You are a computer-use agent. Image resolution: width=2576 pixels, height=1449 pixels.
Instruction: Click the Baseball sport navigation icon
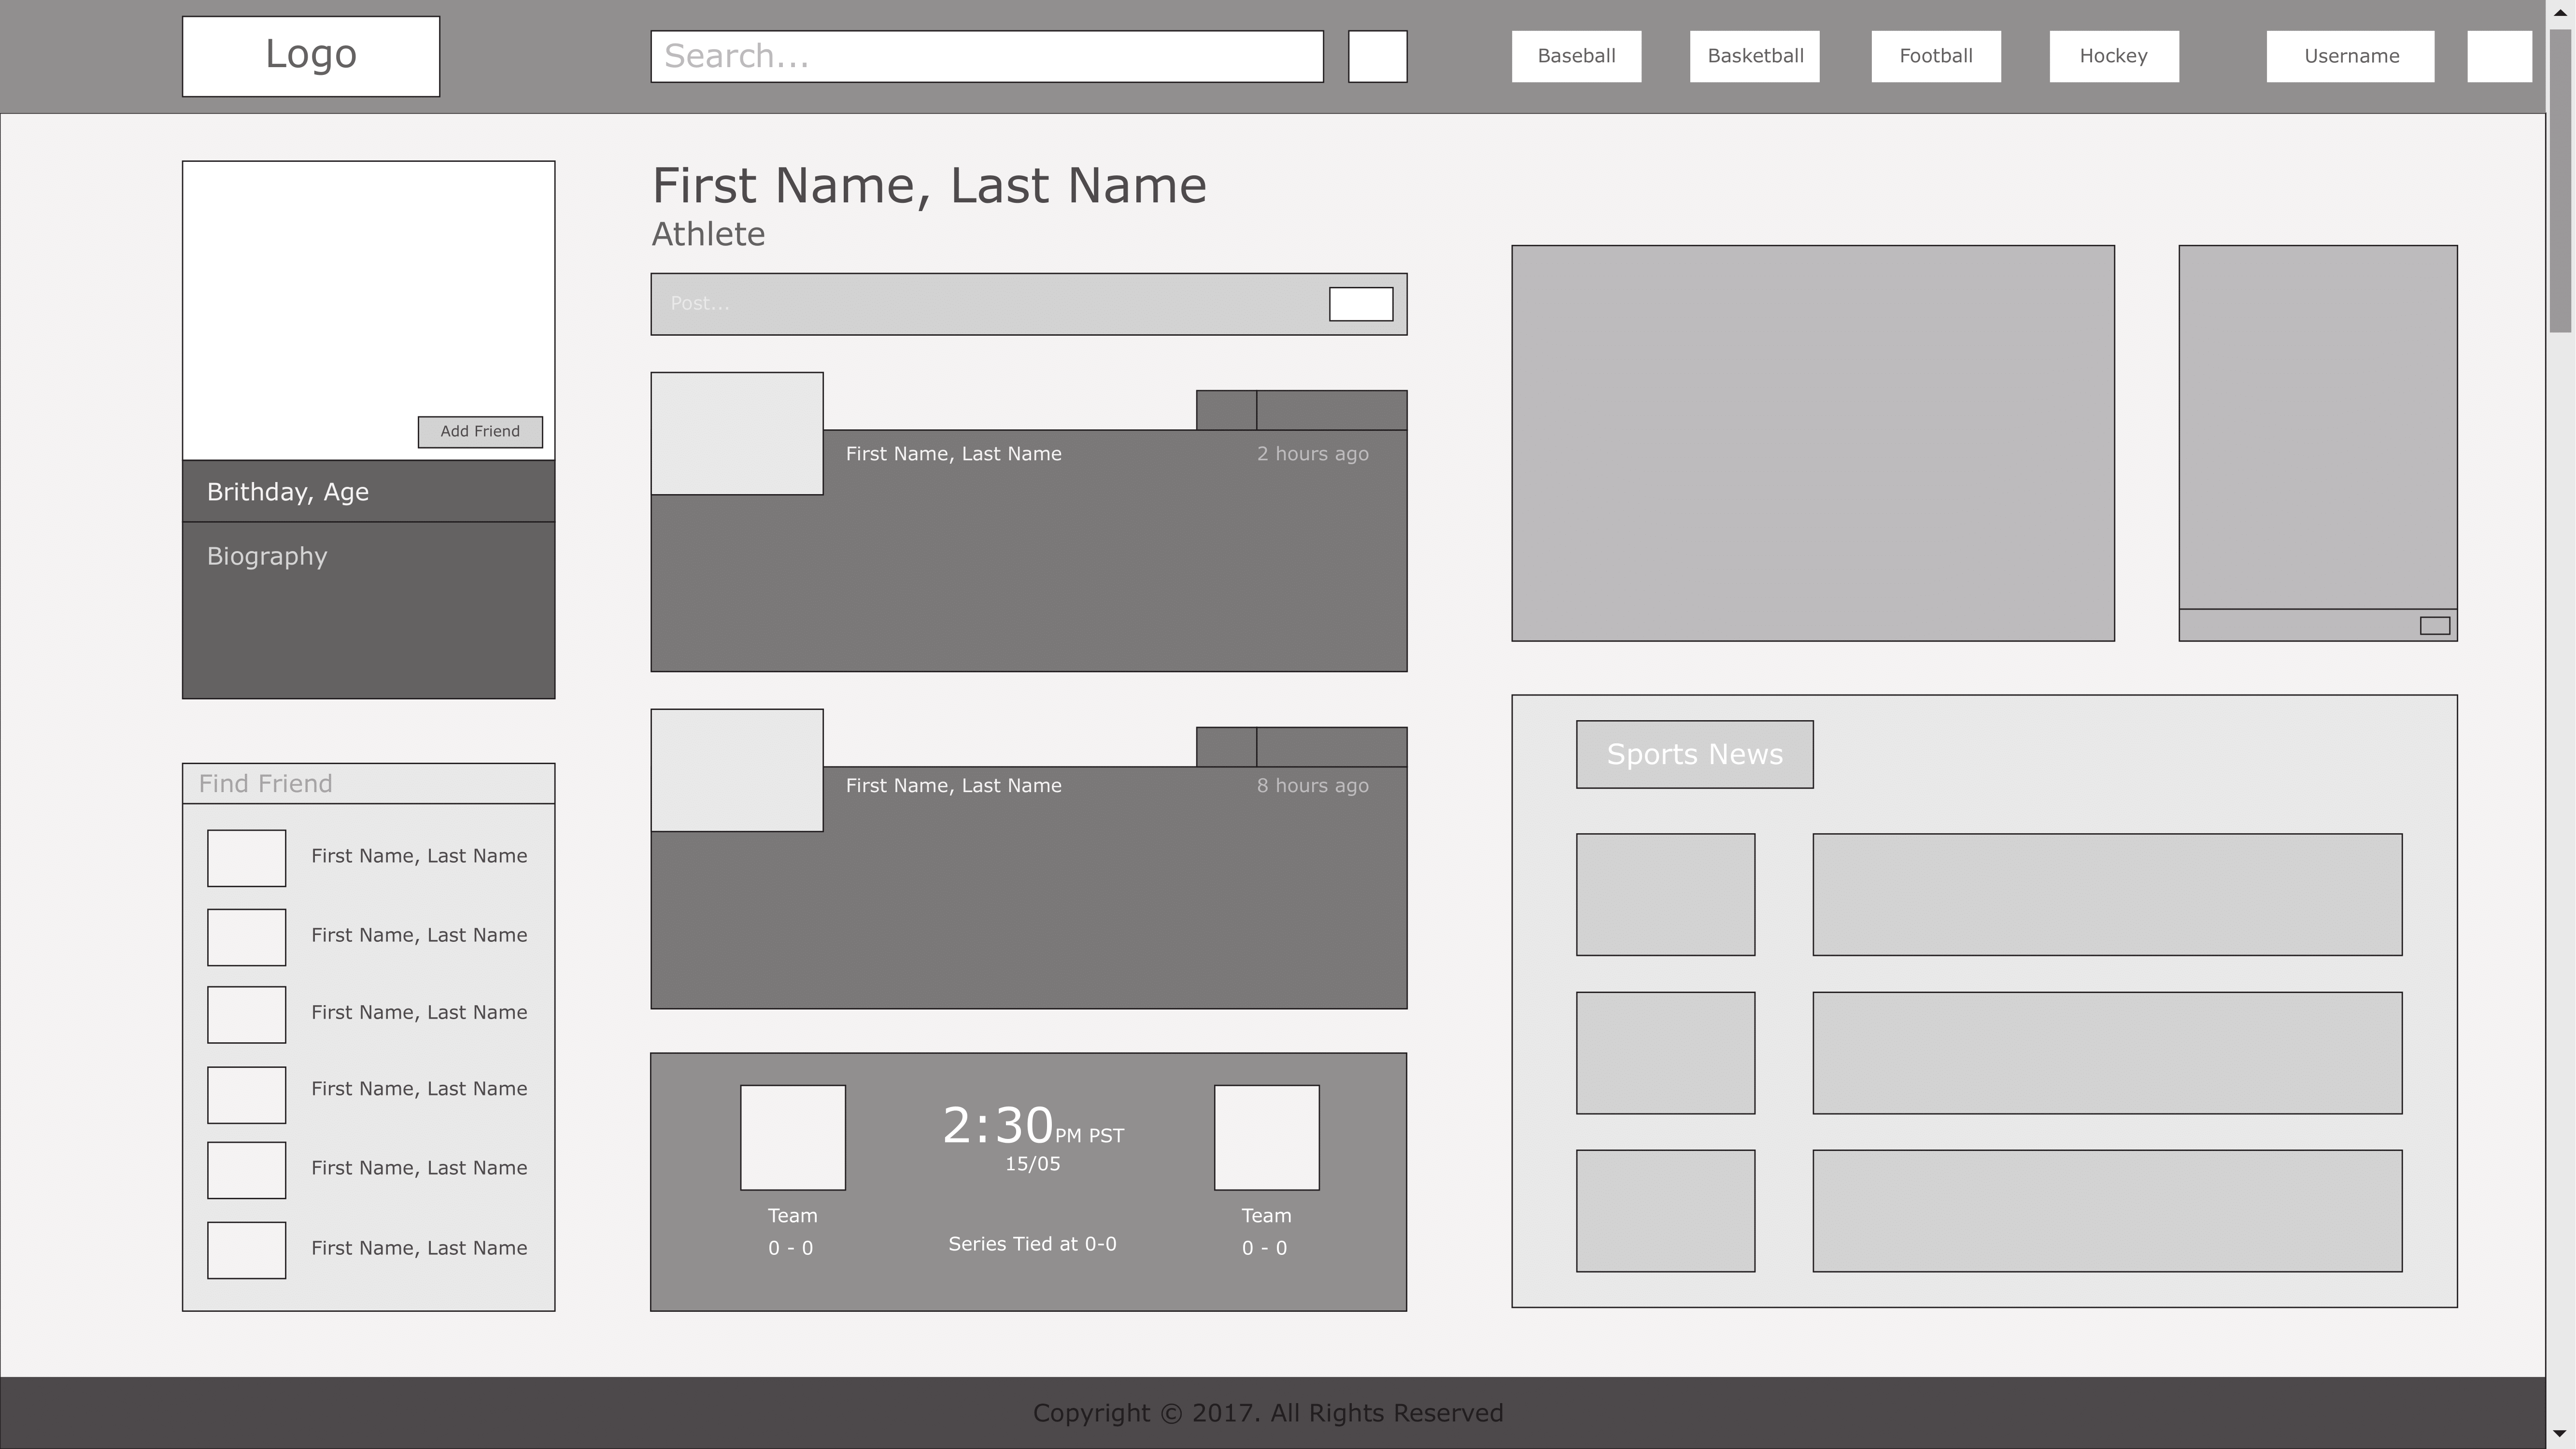(1576, 55)
